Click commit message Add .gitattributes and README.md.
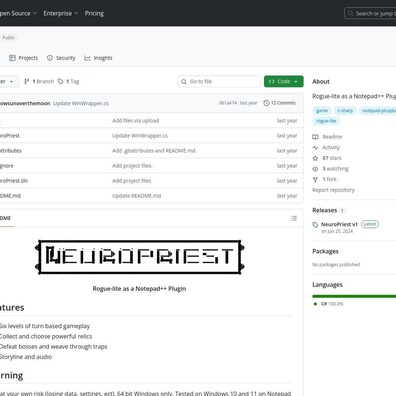Screen dimensions: 396x396 coord(154,151)
